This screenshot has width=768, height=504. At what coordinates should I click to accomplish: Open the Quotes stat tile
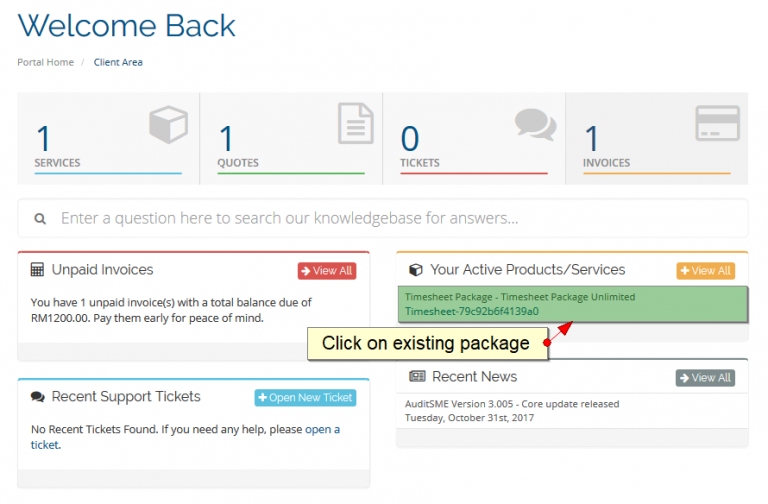pyautogui.click(x=291, y=139)
